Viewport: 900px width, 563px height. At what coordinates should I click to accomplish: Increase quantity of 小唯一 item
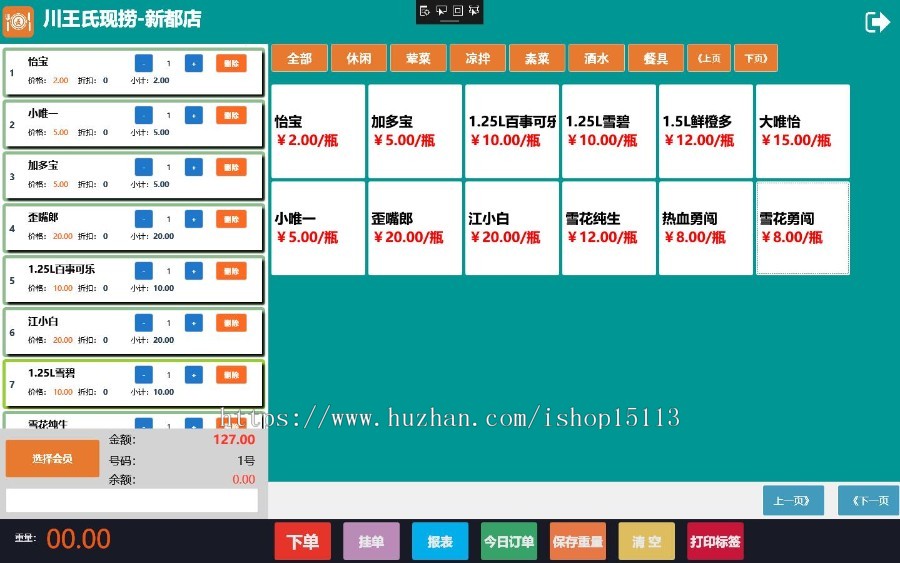(x=194, y=115)
